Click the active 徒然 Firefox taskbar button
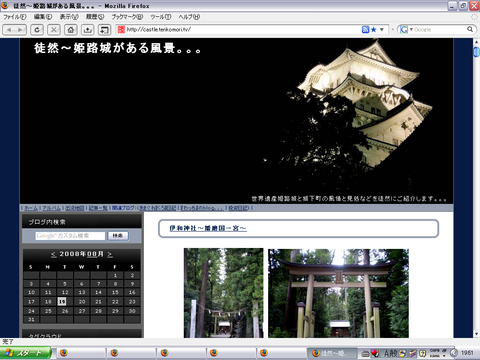This screenshot has width=480, height=360. [x=331, y=353]
